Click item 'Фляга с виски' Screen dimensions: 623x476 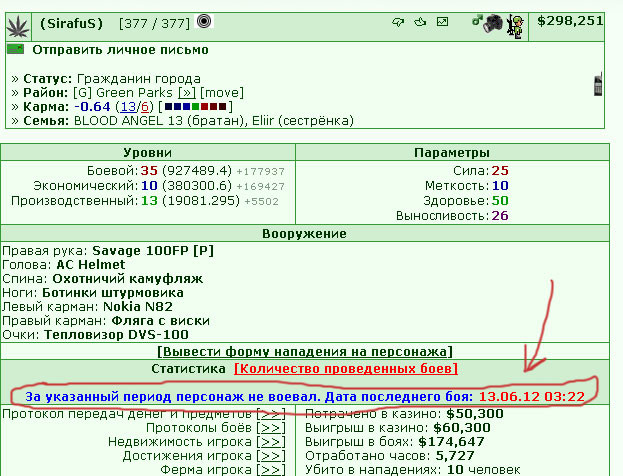pos(161,321)
